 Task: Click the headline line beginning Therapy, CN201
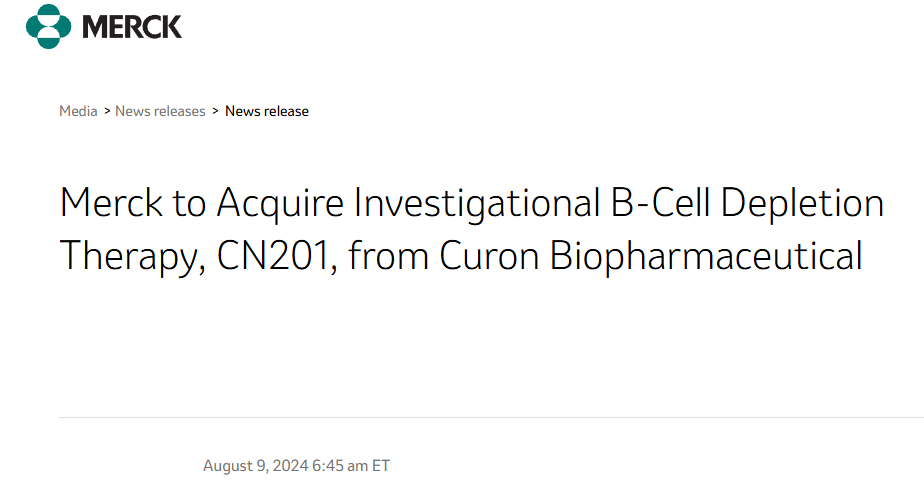point(461,256)
